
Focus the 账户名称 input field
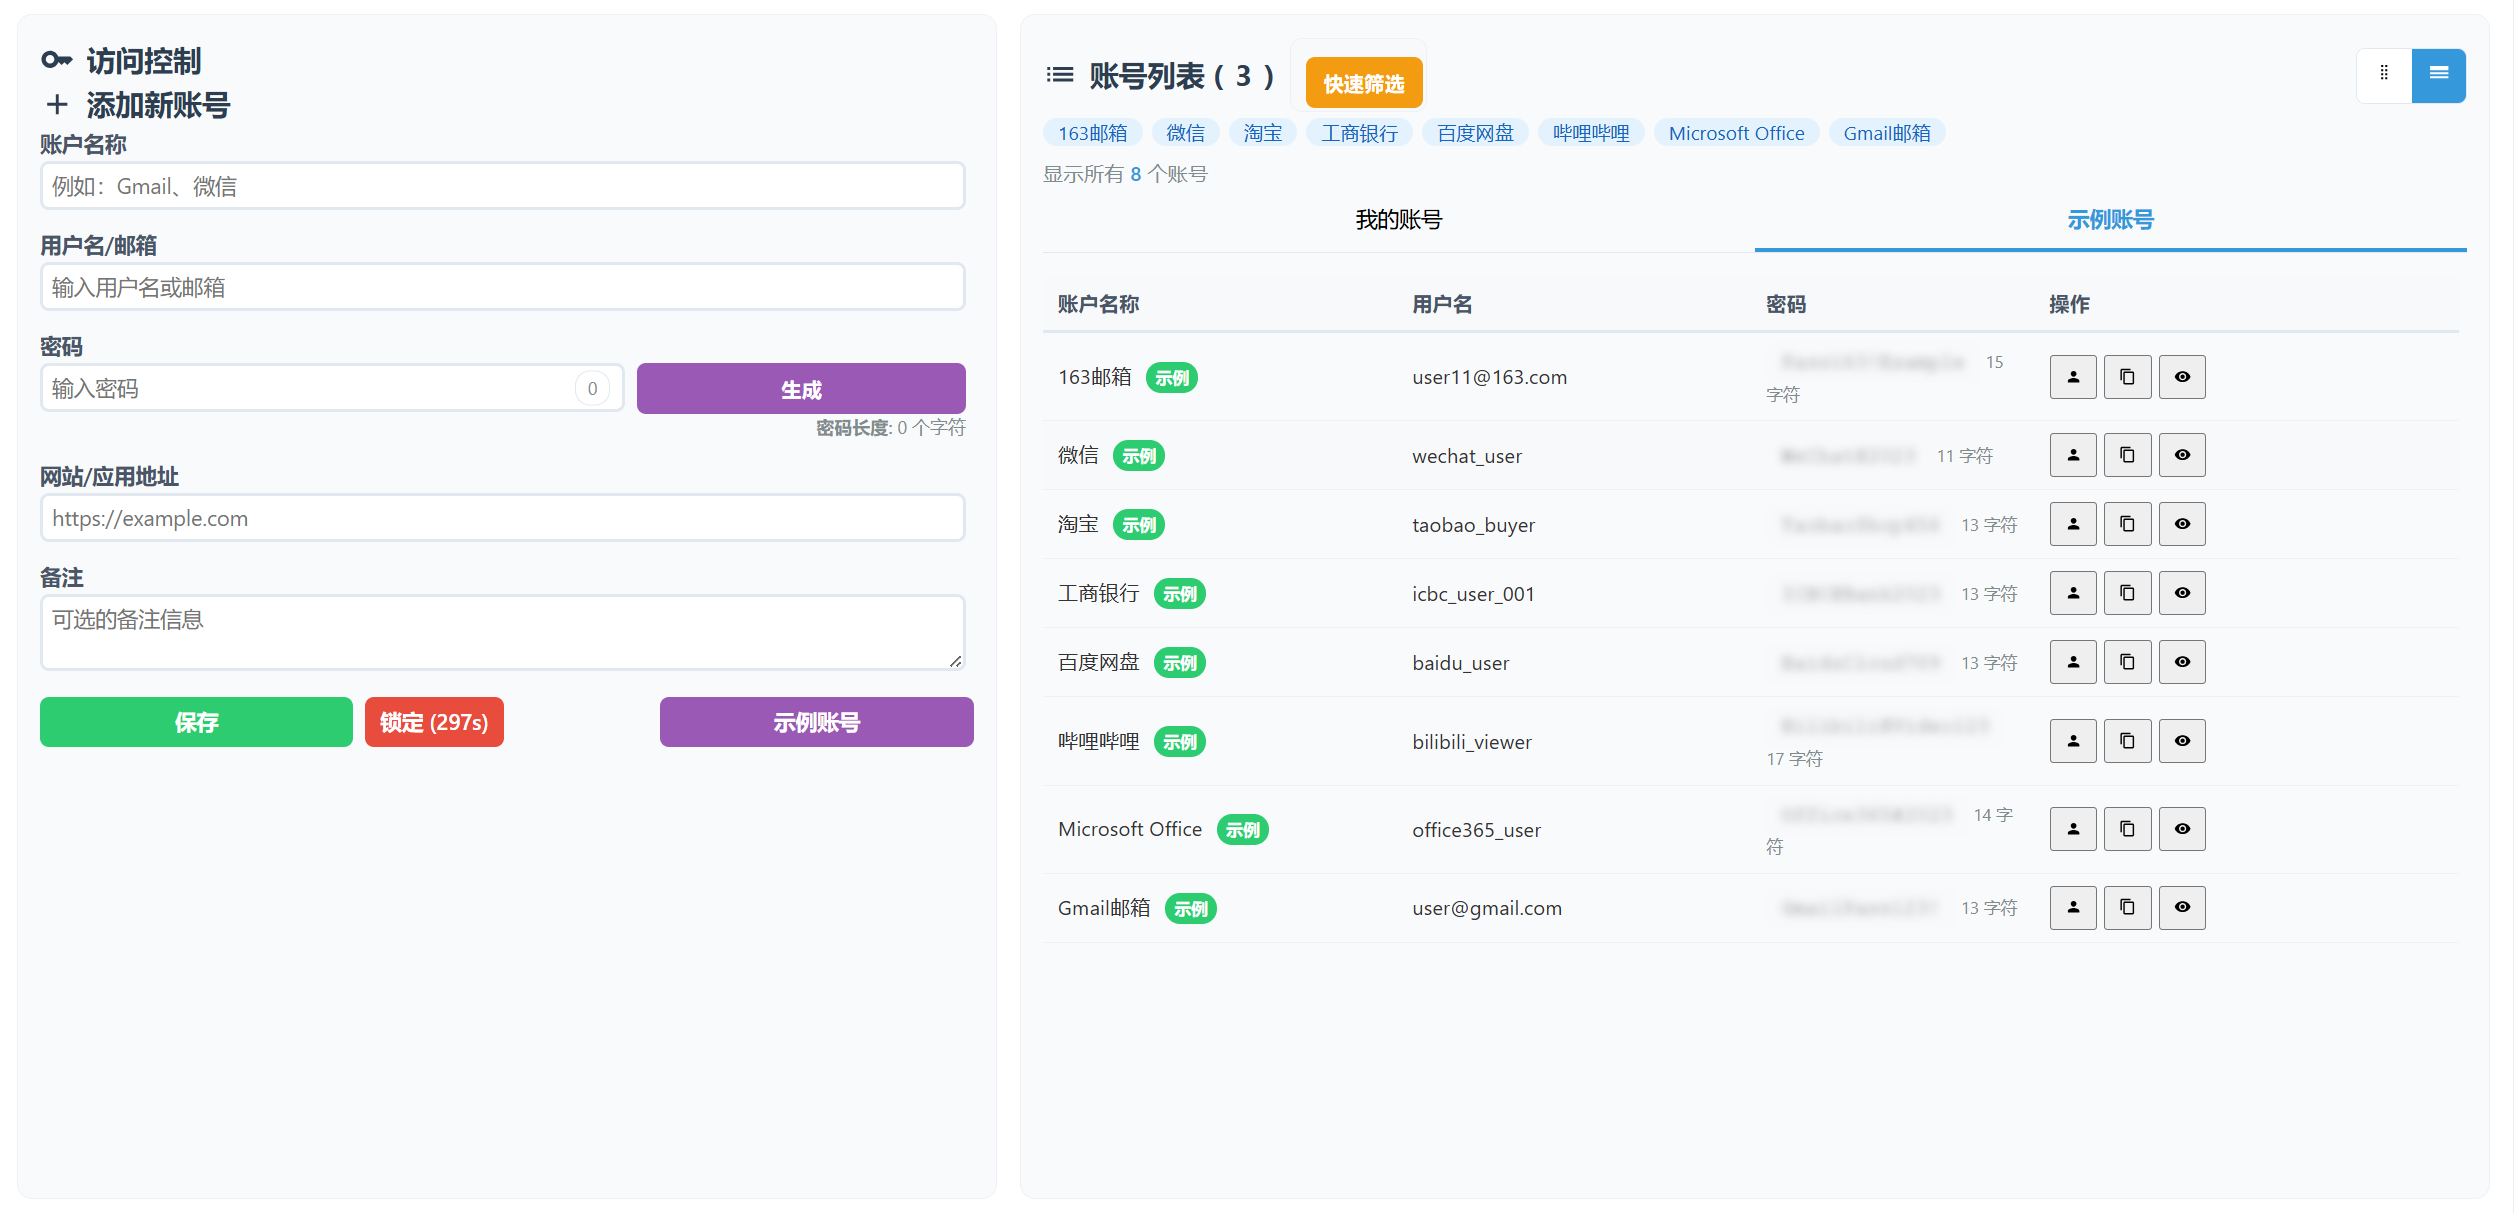click(502, 186)
